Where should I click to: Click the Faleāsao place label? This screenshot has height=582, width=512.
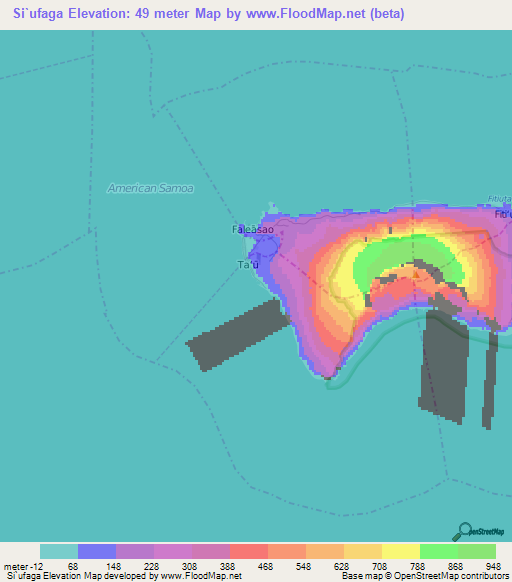253,229
